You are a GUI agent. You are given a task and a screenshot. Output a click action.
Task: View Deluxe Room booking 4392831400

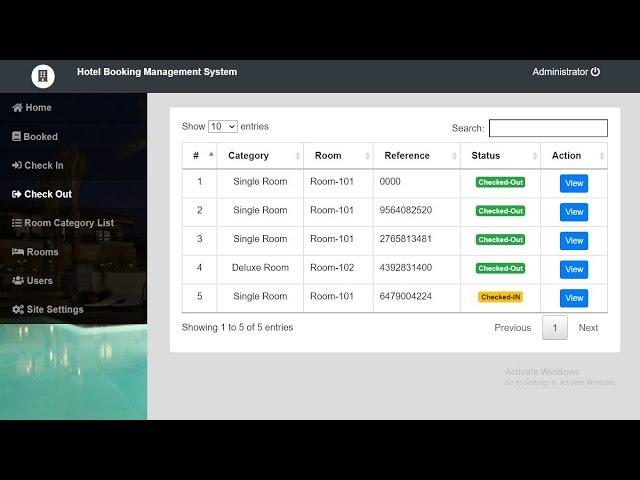[574, 269]
